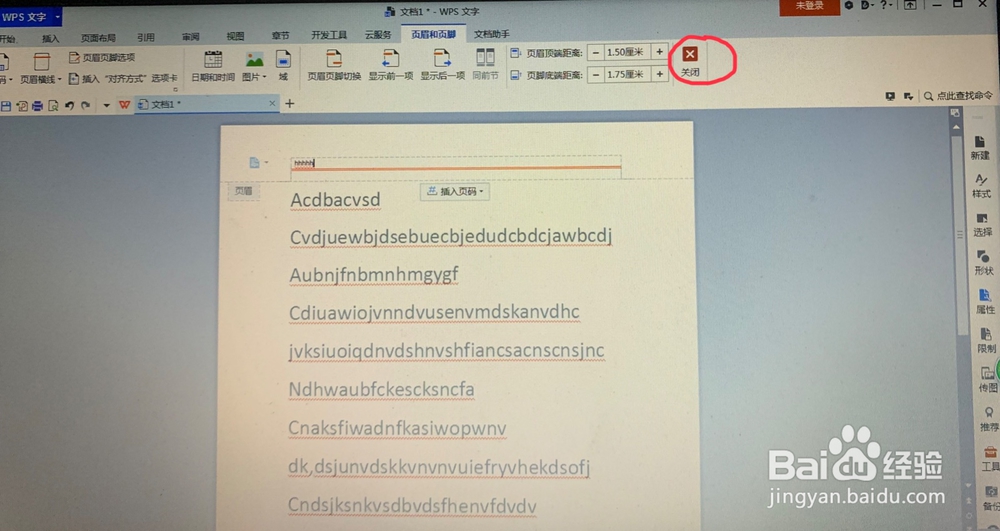Click the text line Aubnjfnbmnhmgygf
Screen dimensions: 1000x531
[374, 275]
